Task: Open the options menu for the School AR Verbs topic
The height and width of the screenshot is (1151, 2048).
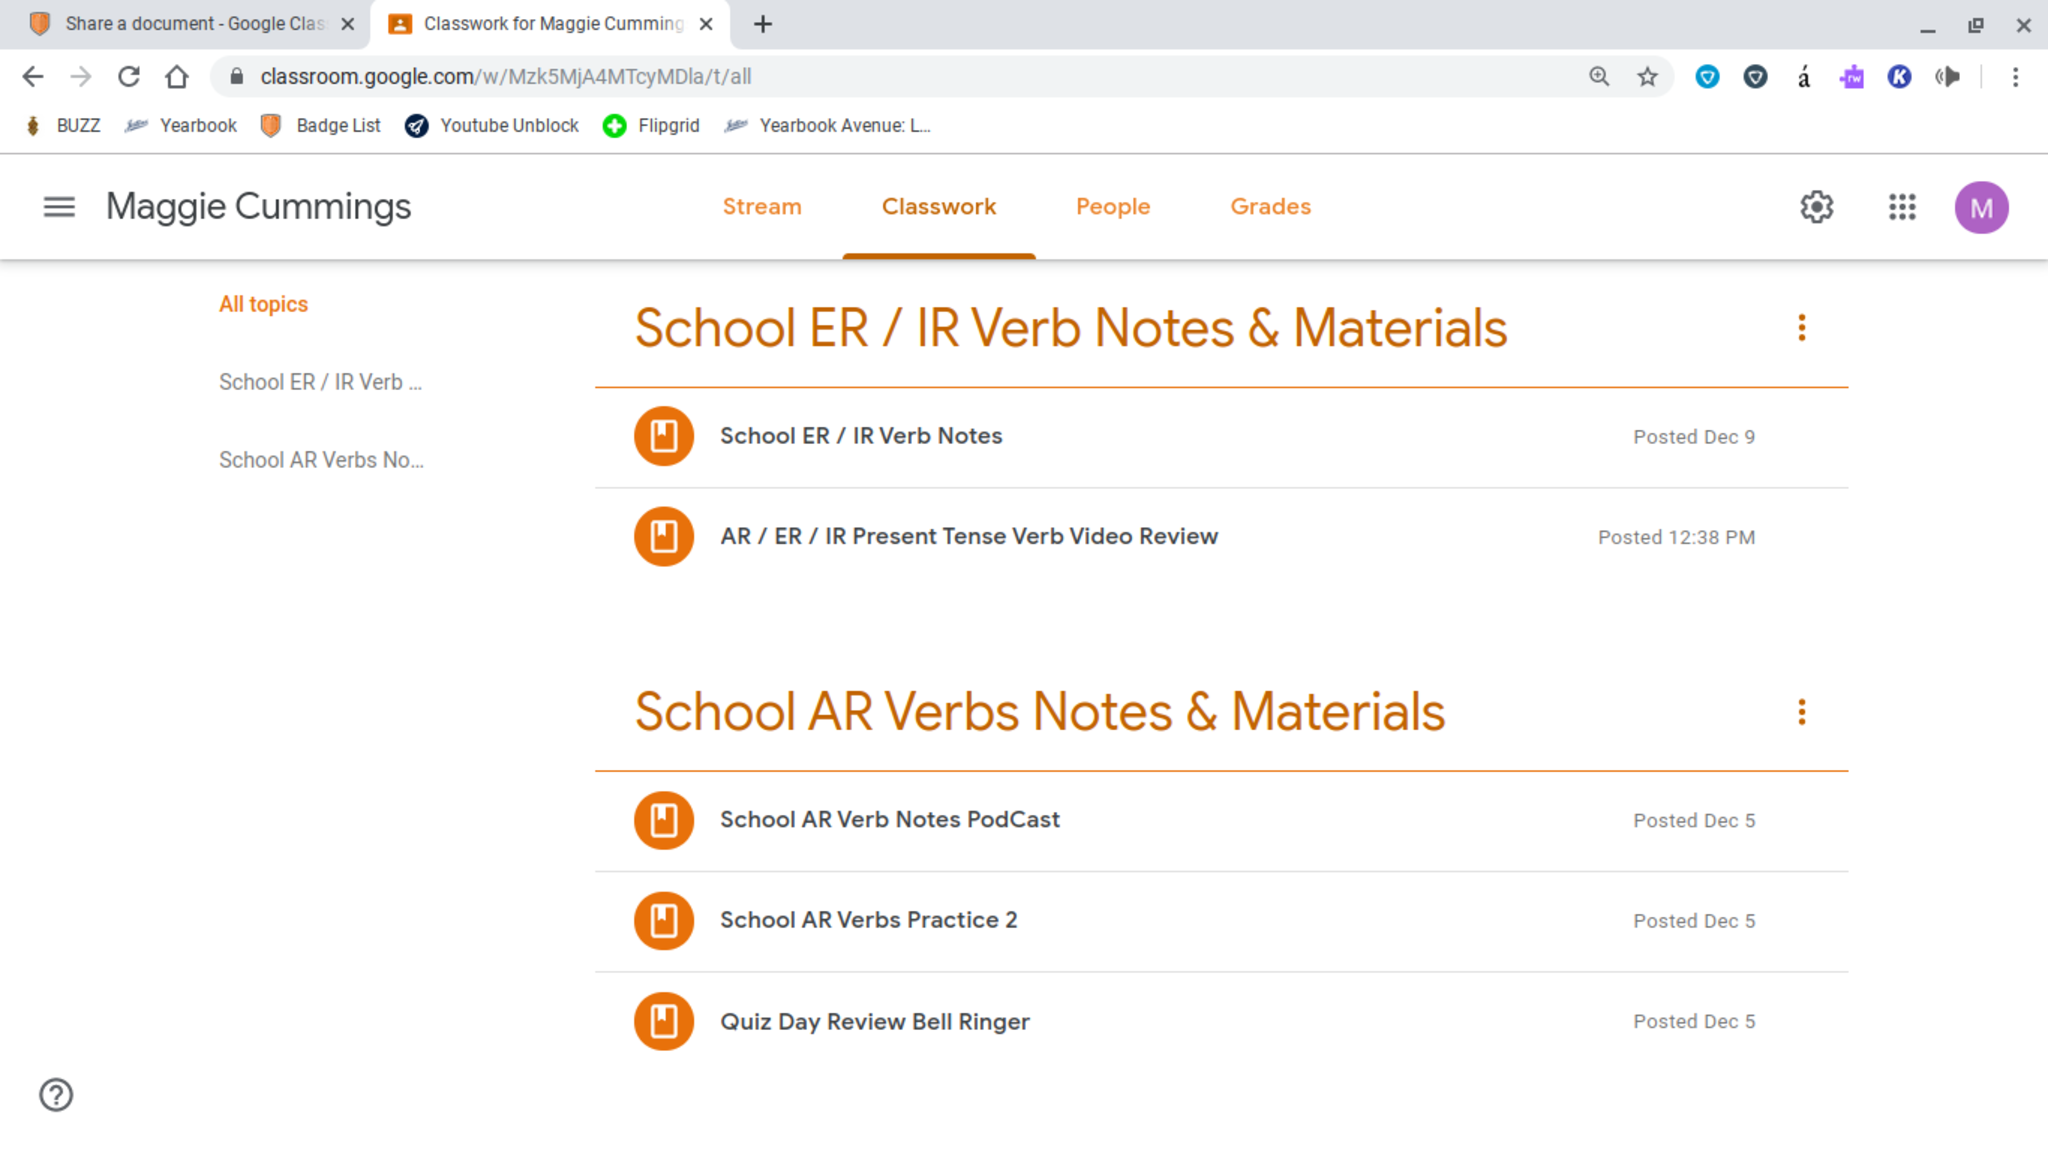Action: (1801, 712)
